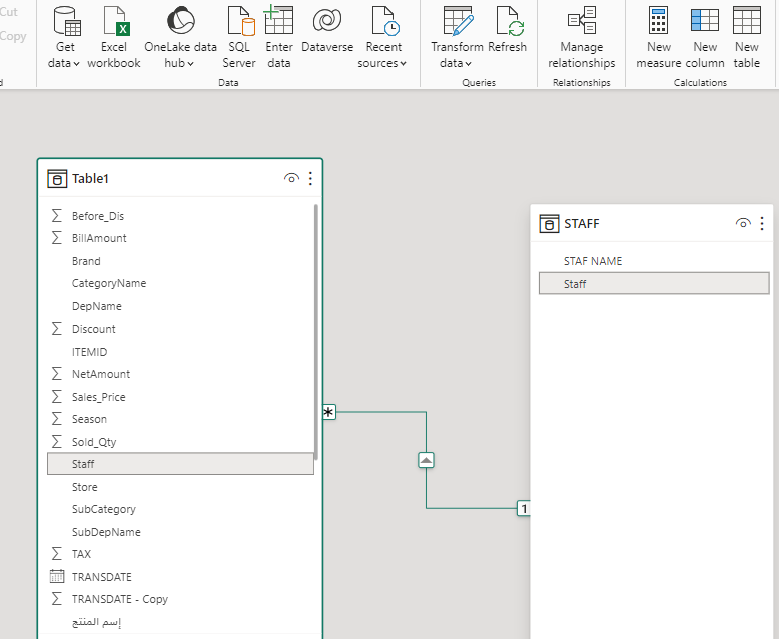Select the NetAmount field

[180, 374]
